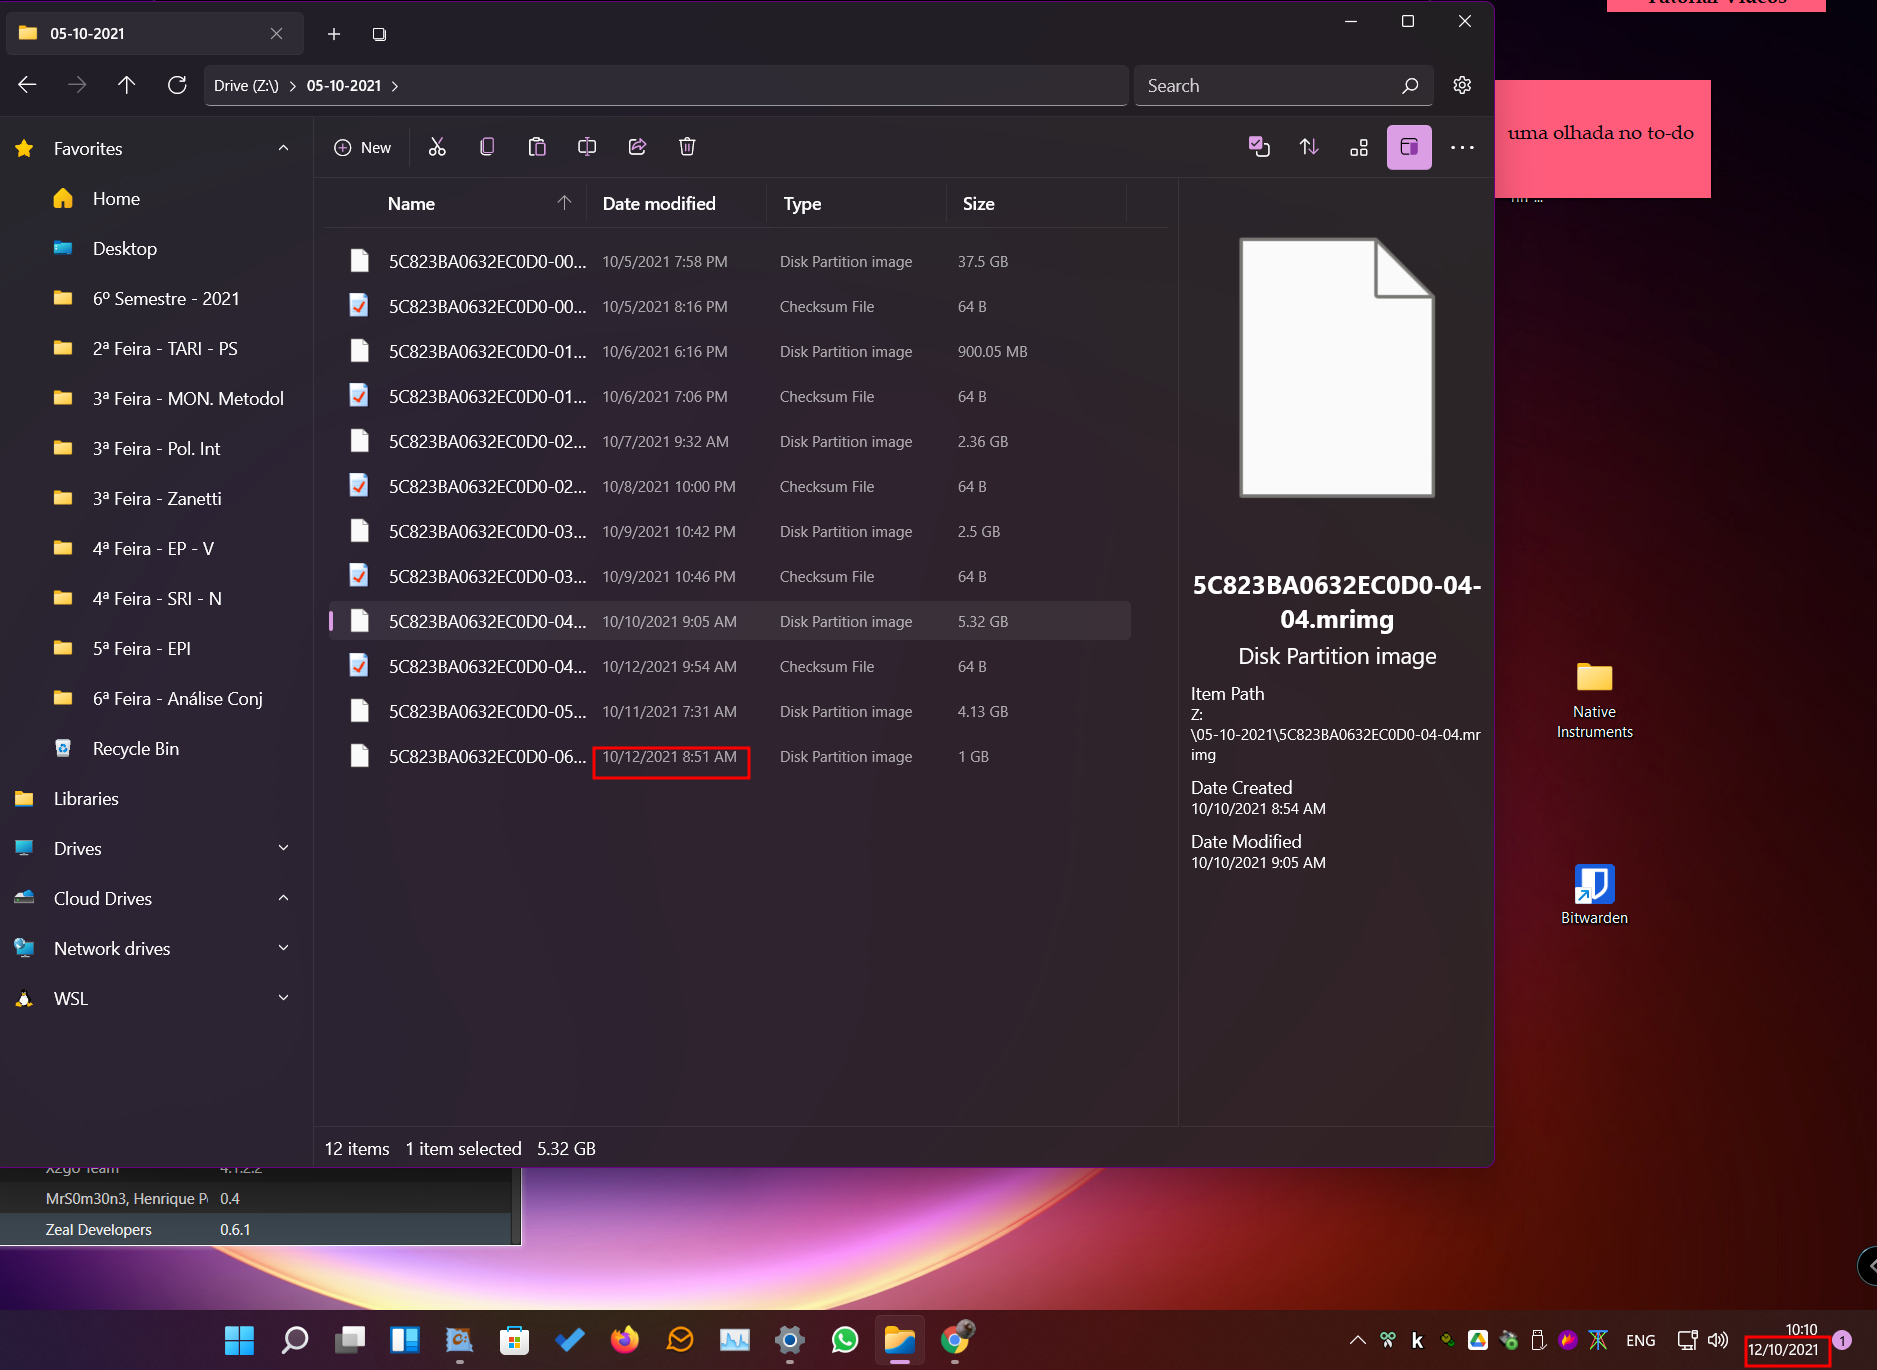The width and height of the screenshot is (1877, 1370).
Task: Click the Rename icon in toolbar
Action: click(587, 147)
